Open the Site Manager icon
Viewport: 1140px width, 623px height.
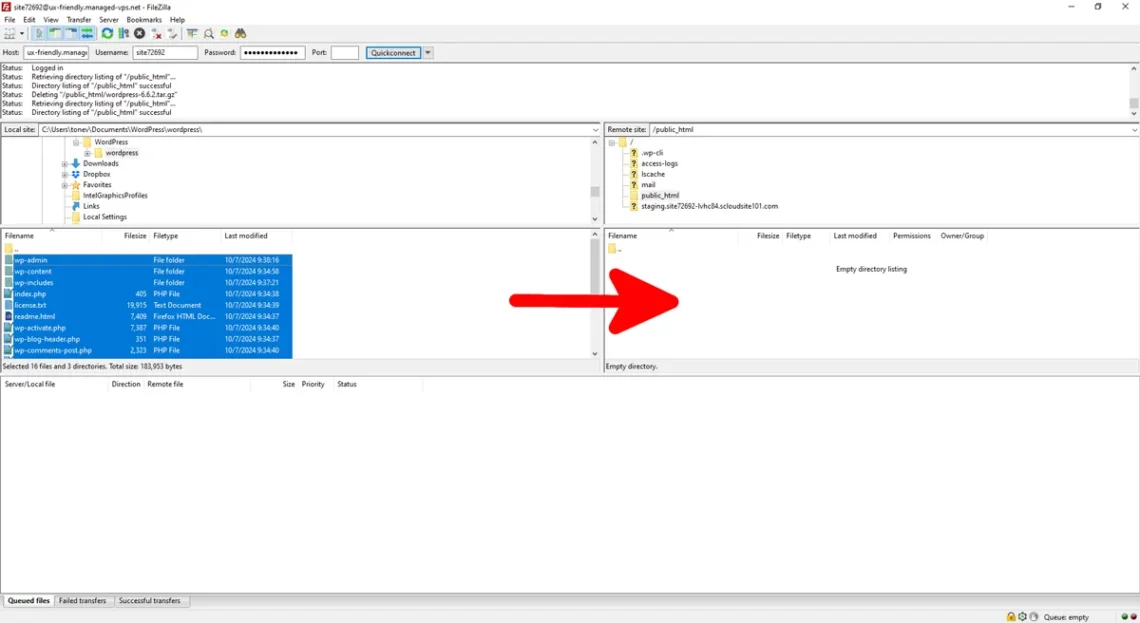coord(10,34)
